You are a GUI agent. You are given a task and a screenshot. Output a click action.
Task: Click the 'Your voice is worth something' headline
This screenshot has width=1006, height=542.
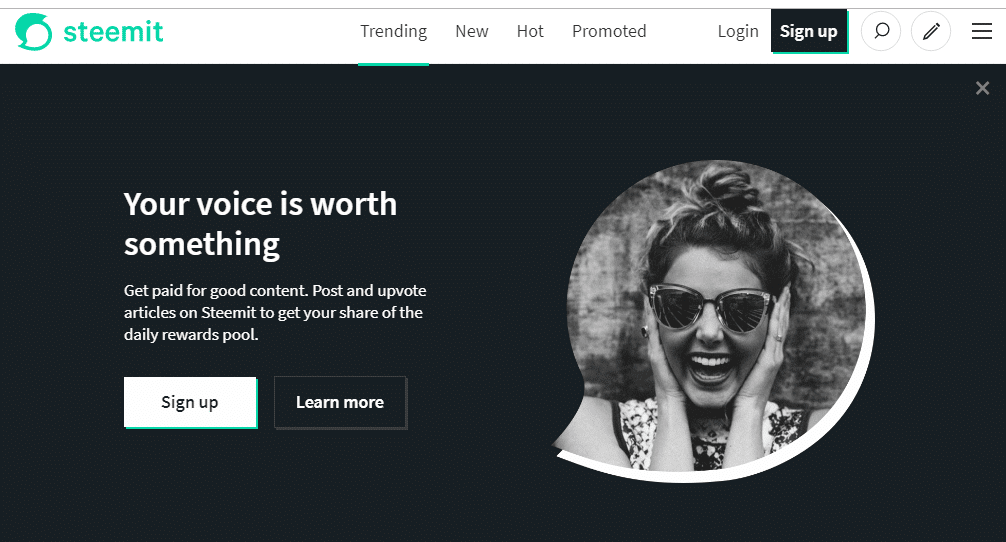[x=260, y=224]
